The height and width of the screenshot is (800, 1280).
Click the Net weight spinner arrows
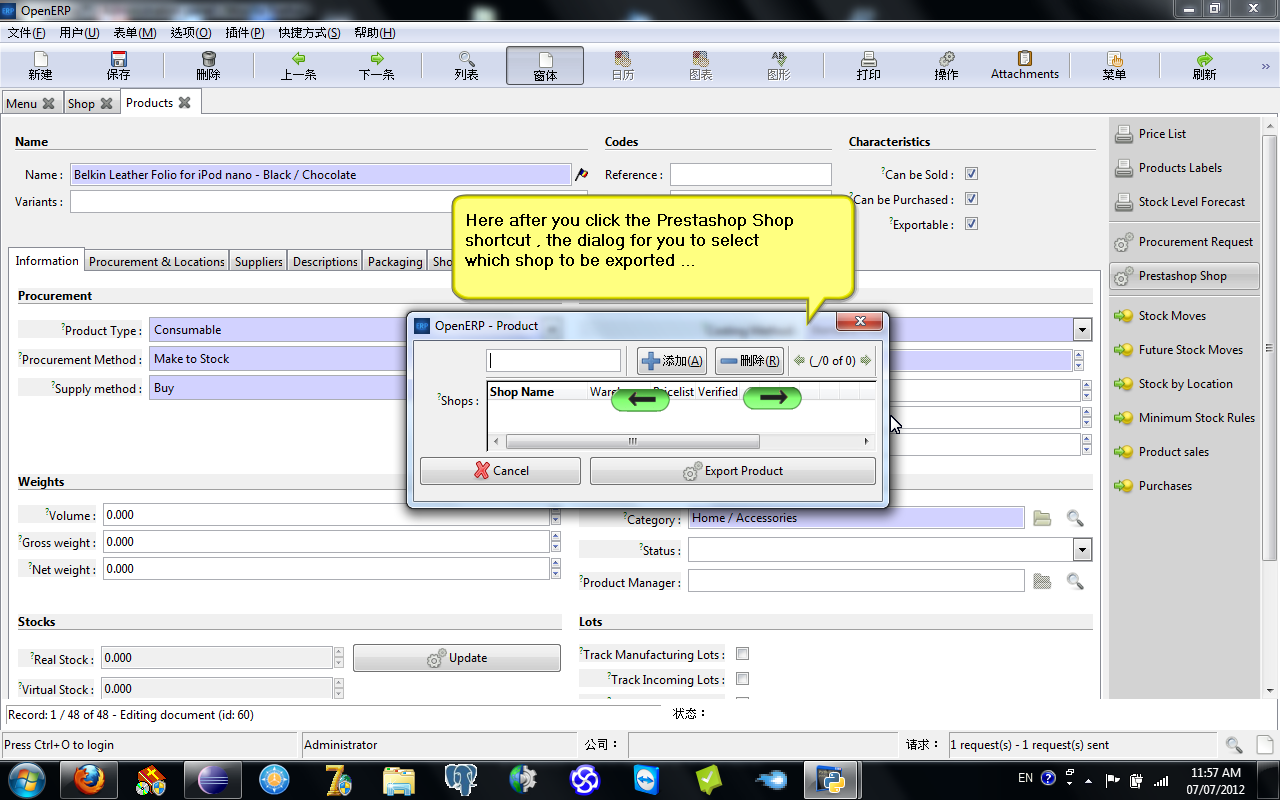click(556, 569)
